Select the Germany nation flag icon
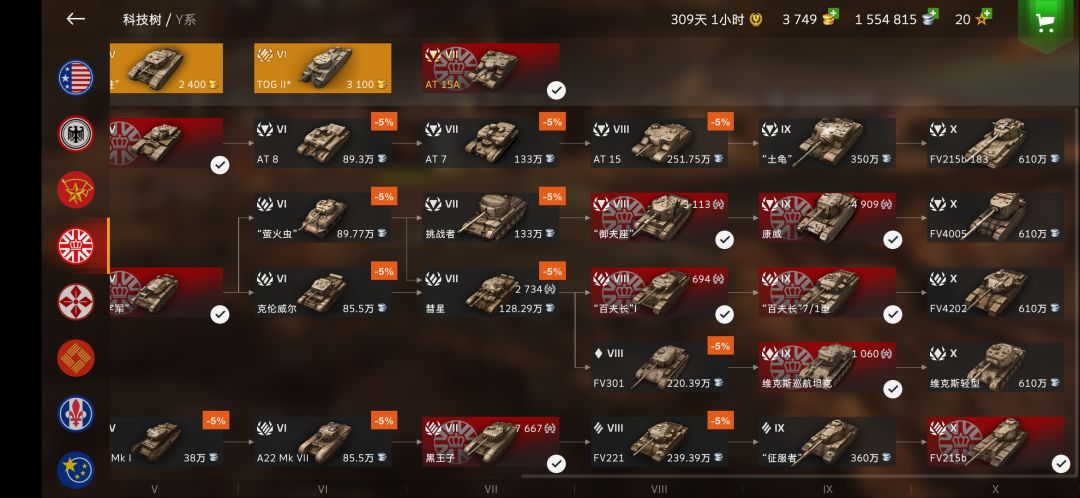1080x498 pixels. tap(76, 134)
